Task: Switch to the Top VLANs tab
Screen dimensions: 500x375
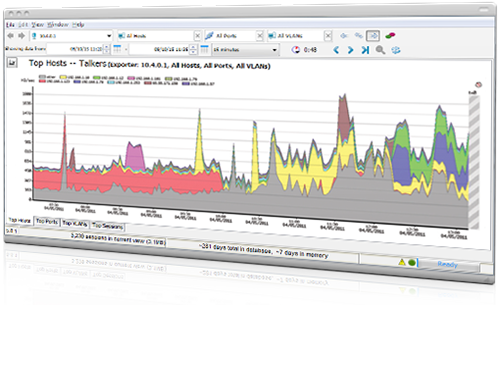Action: click(x=75, y=223)
